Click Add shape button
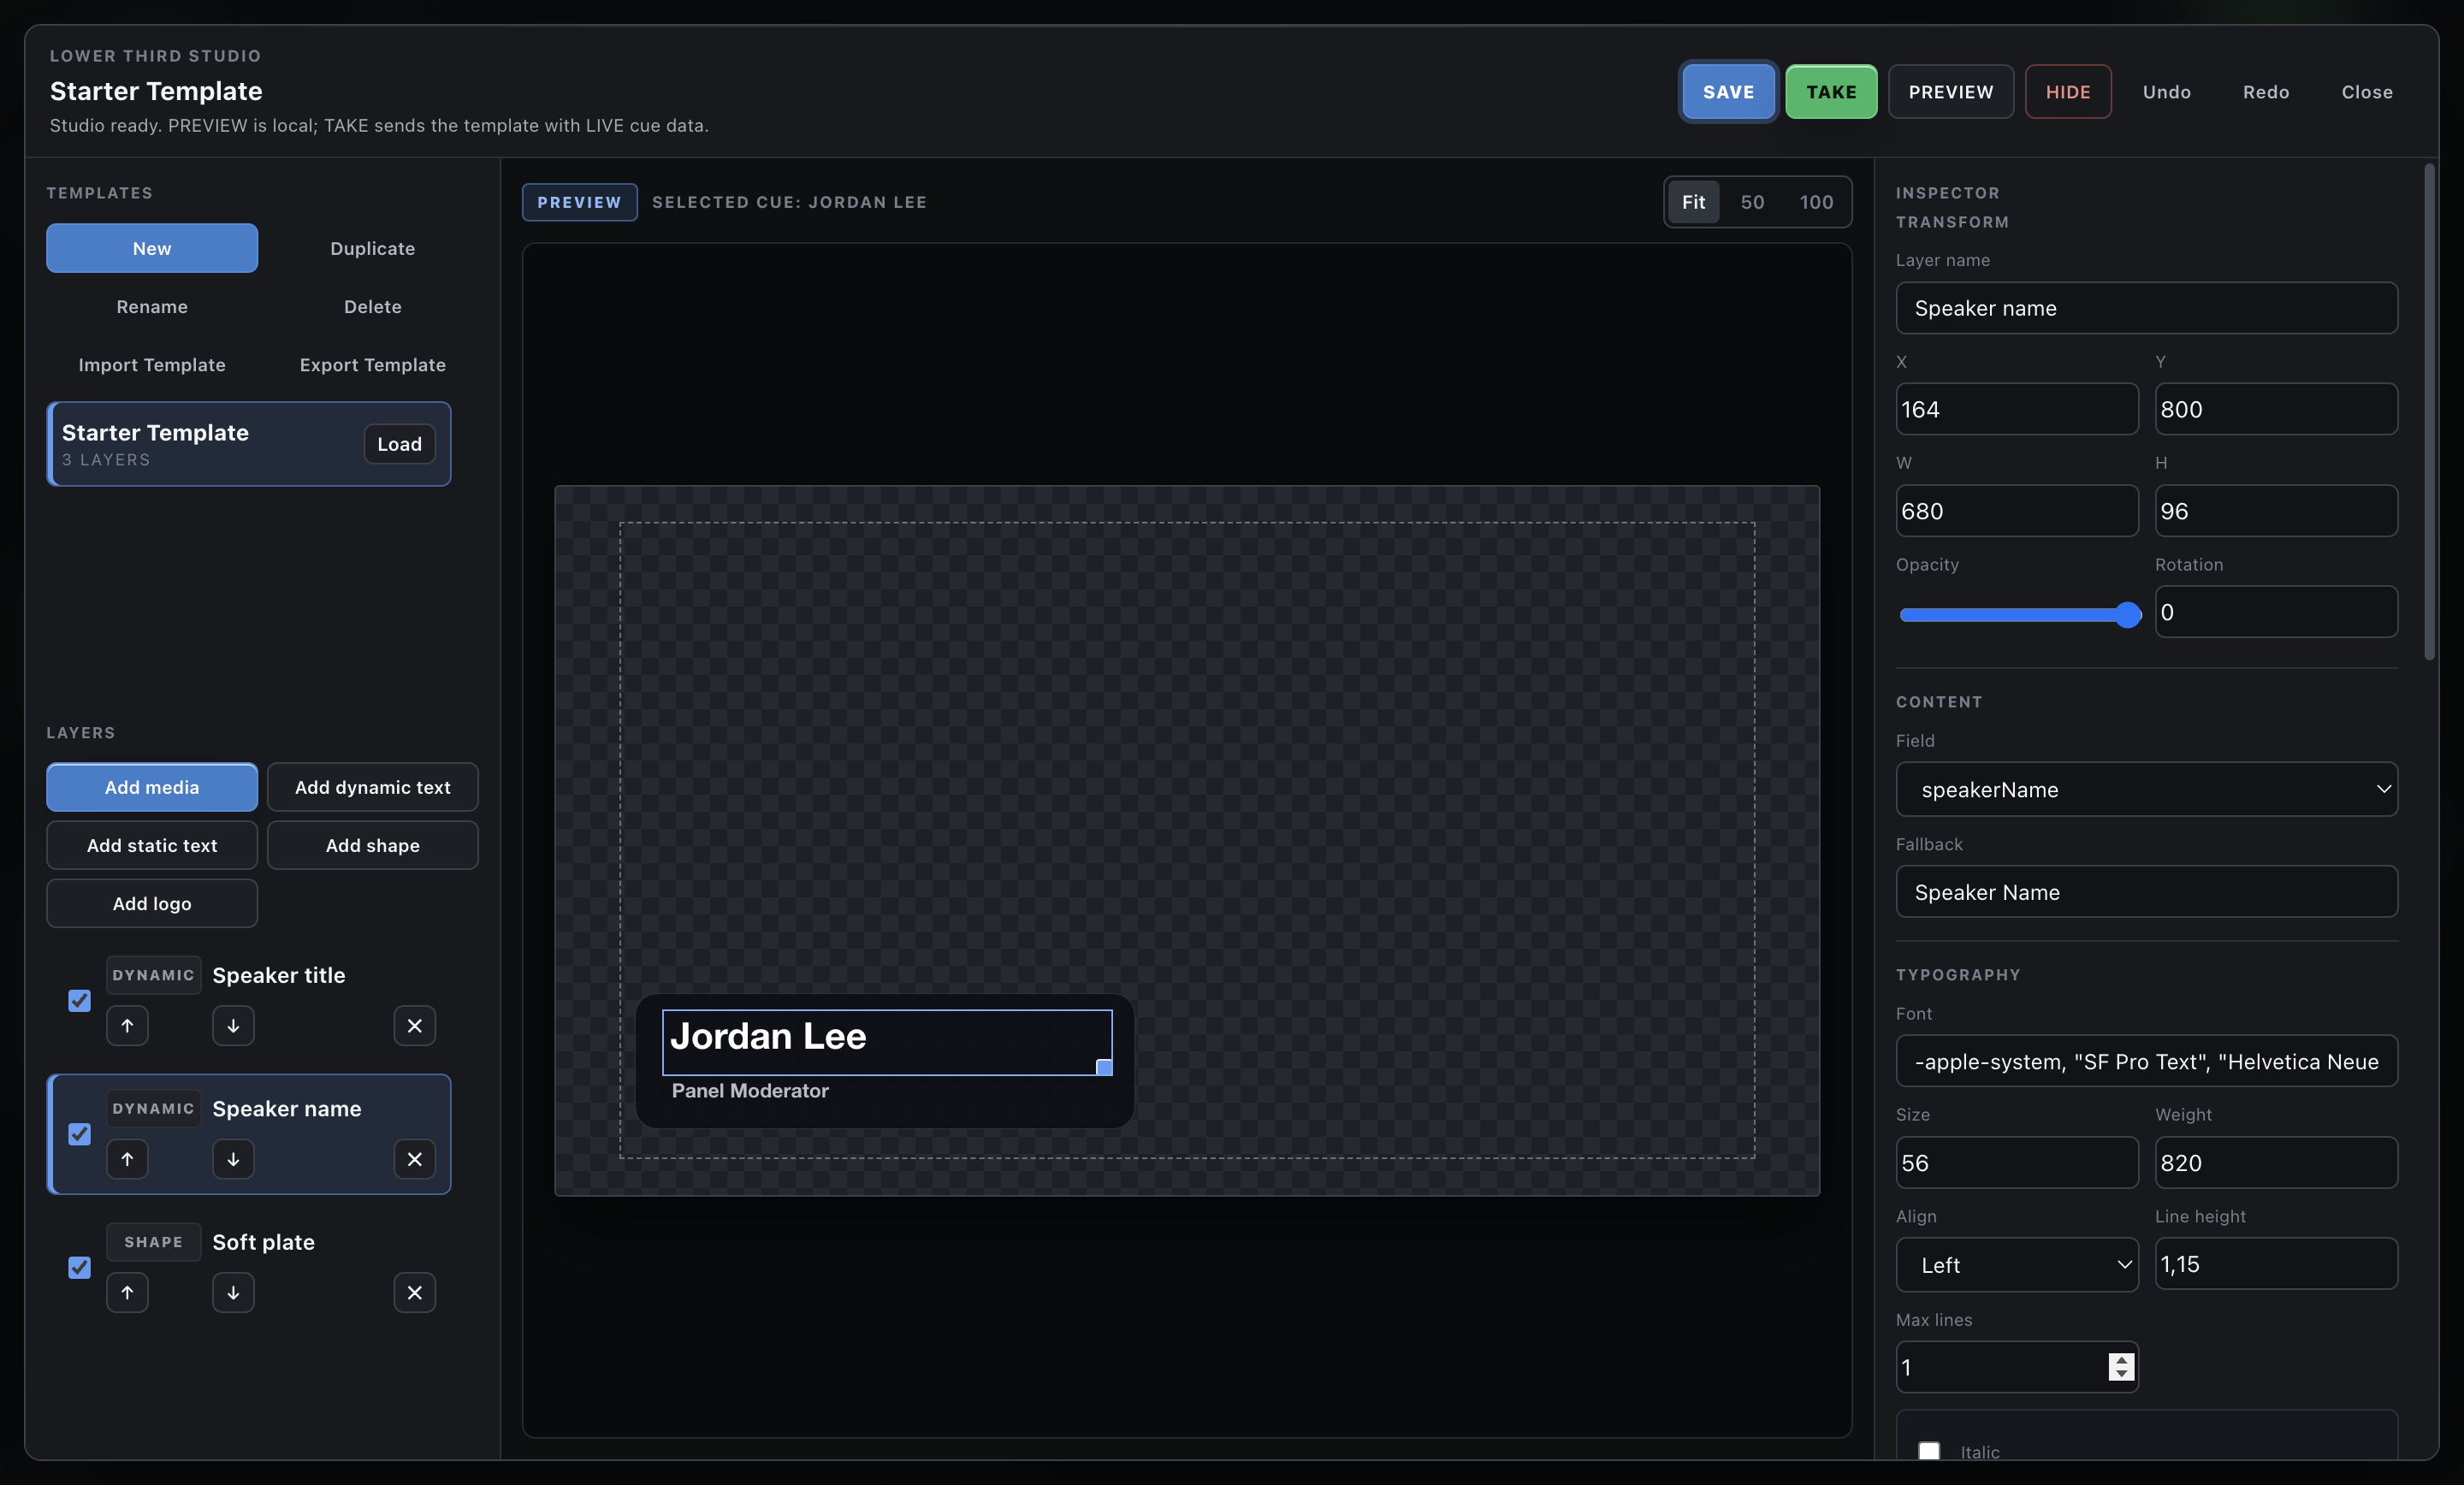The width and height of the screenshot is (2464, 1485). [x=373, y=845]
